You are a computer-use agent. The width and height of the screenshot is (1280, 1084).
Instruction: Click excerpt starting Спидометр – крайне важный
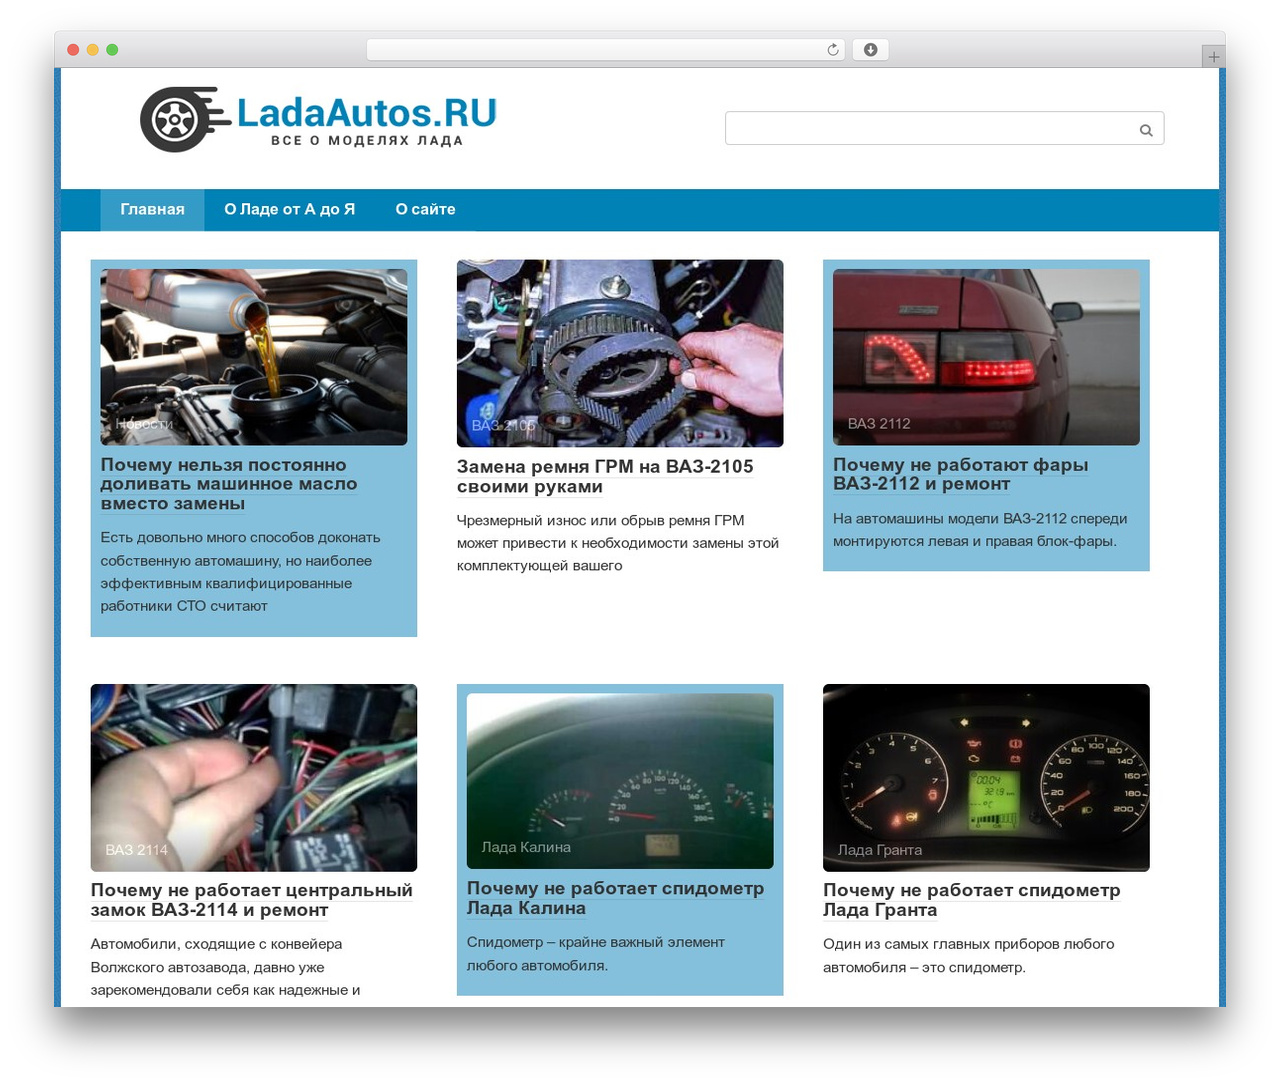596,954
